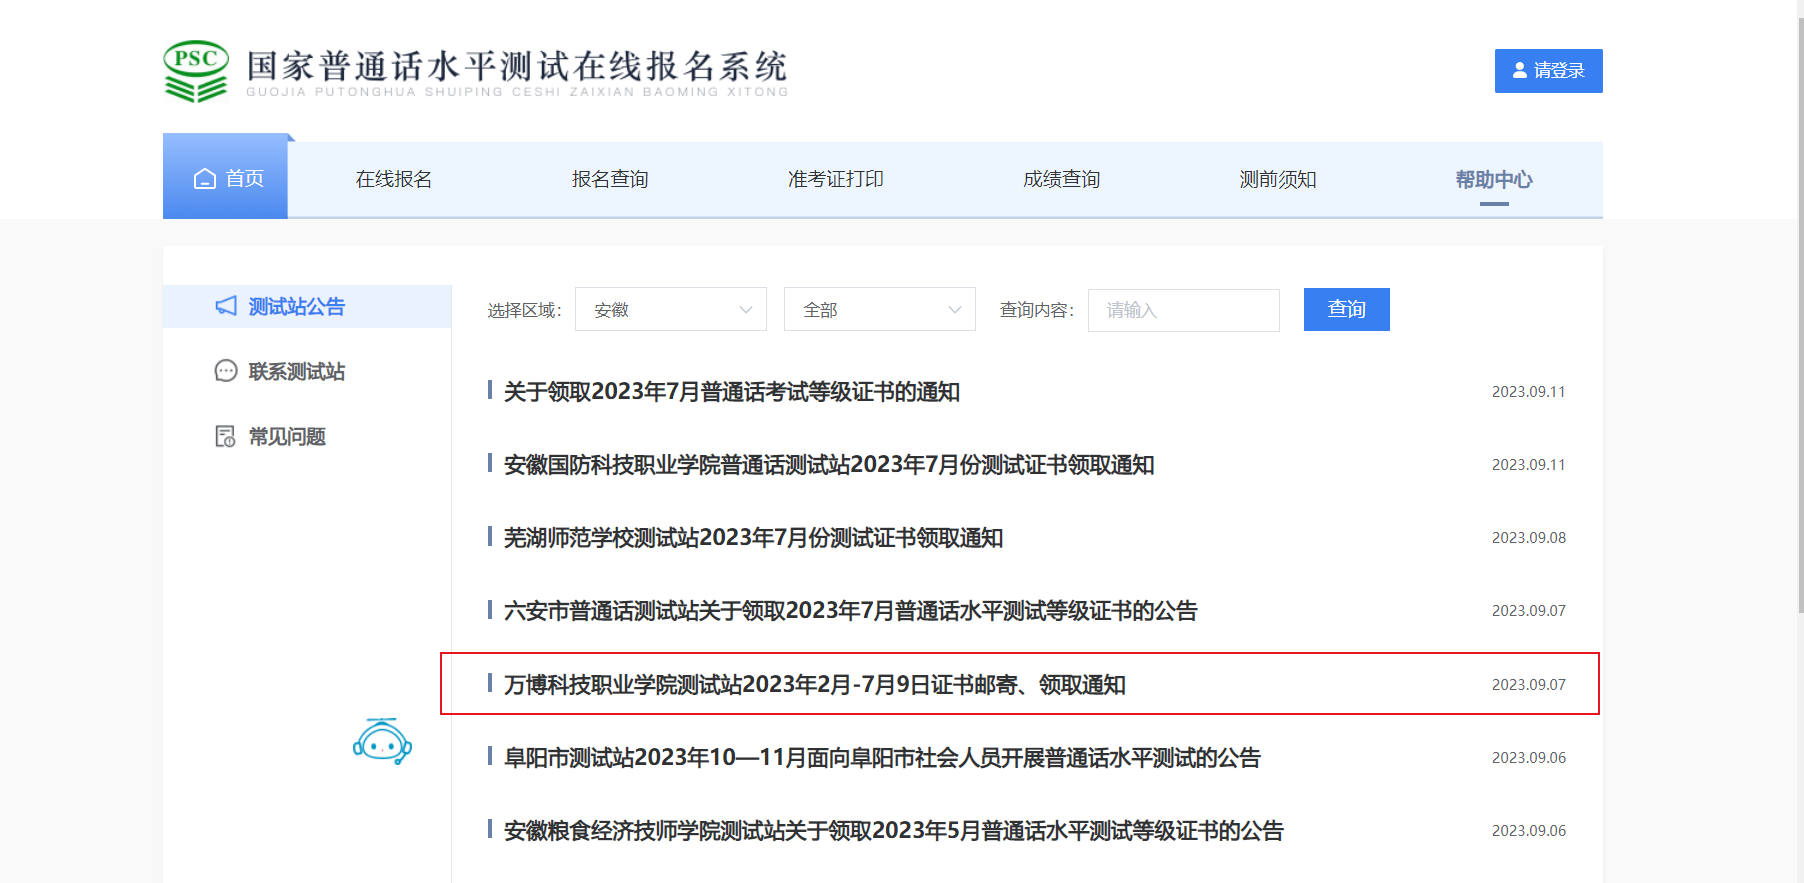
Task: Select 联系测试站 in the sidebar
Action: (x=297, y=371)
